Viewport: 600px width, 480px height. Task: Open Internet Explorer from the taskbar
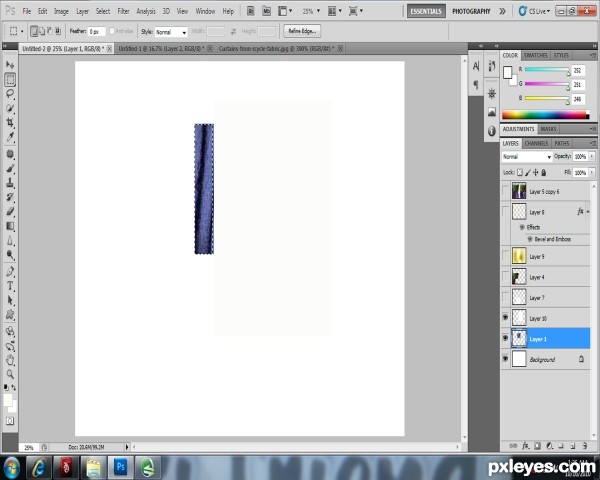click(x=39, y=467)
